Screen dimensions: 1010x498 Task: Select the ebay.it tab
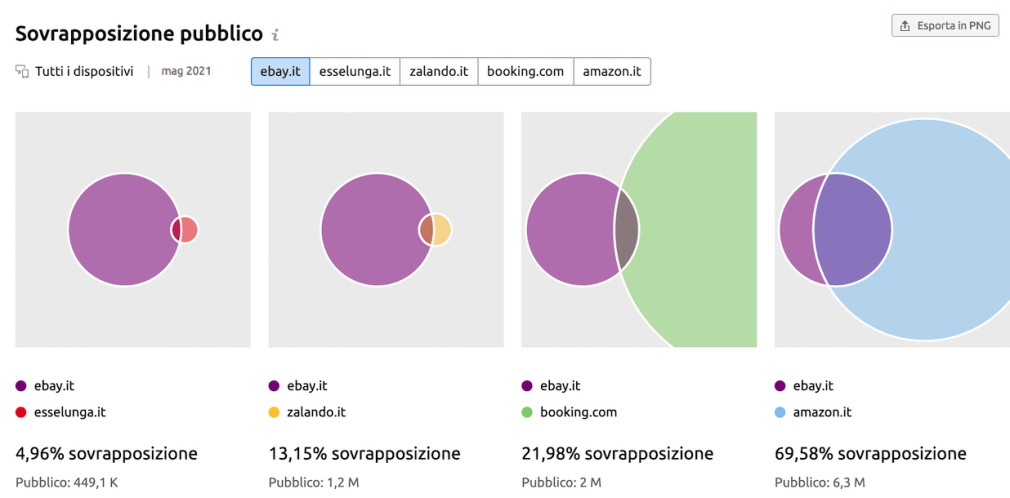(281, 72)
